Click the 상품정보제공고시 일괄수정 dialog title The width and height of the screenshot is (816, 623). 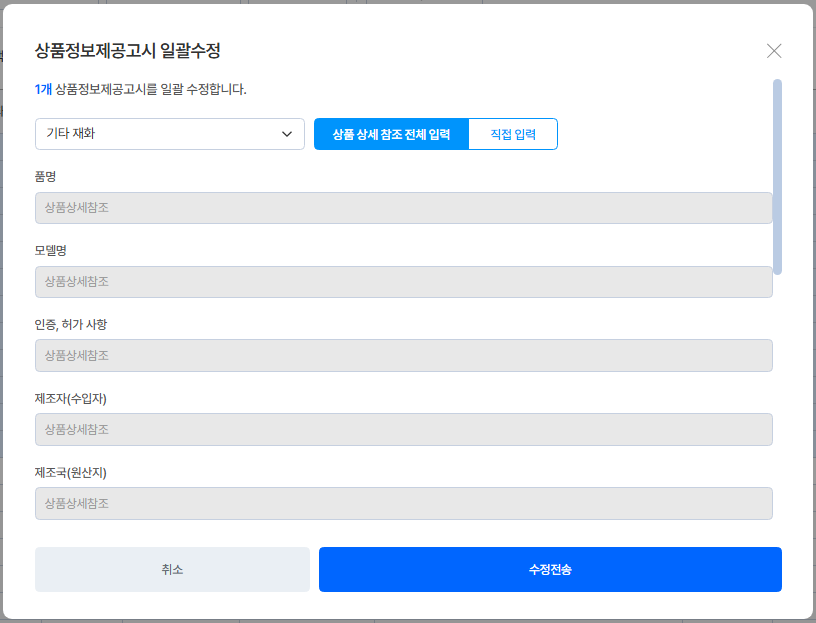click(x=127, y=50)
